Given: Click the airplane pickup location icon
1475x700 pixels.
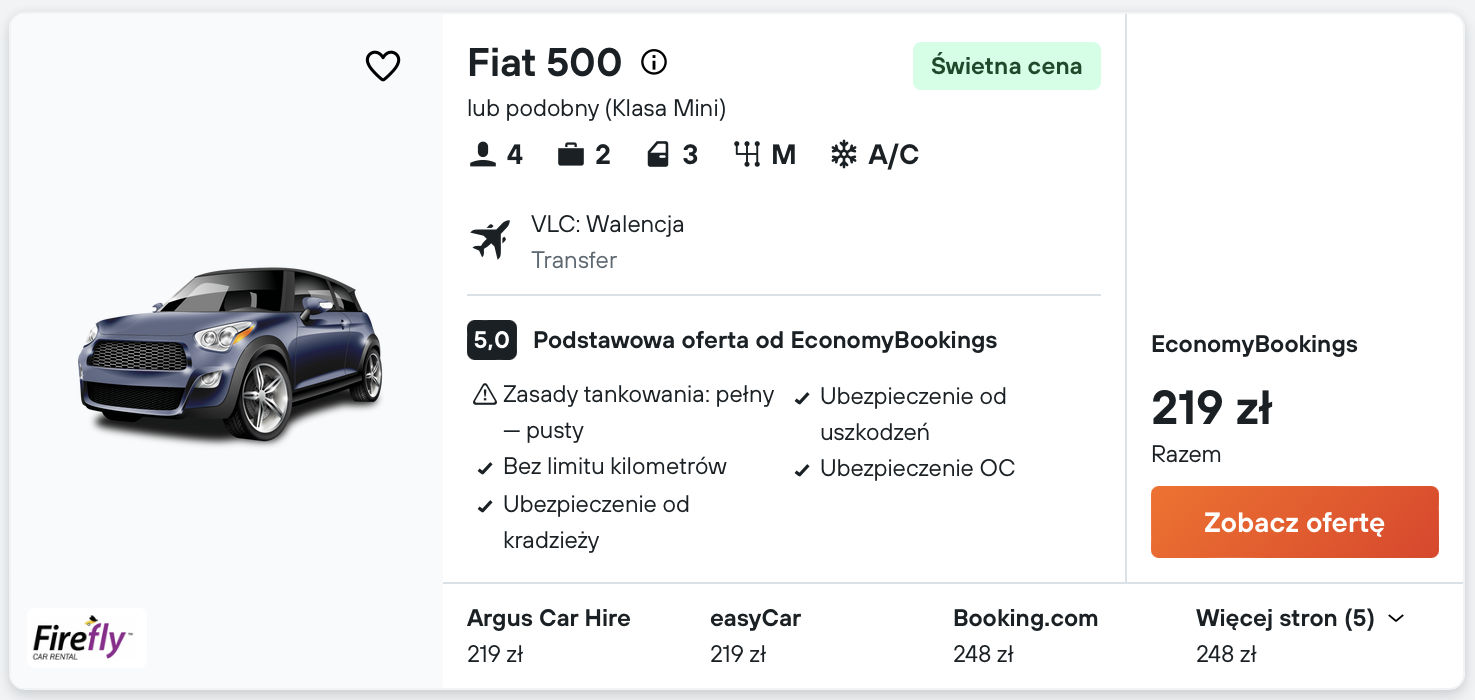Looking at the screenshot, I should (x=490, y=240).
